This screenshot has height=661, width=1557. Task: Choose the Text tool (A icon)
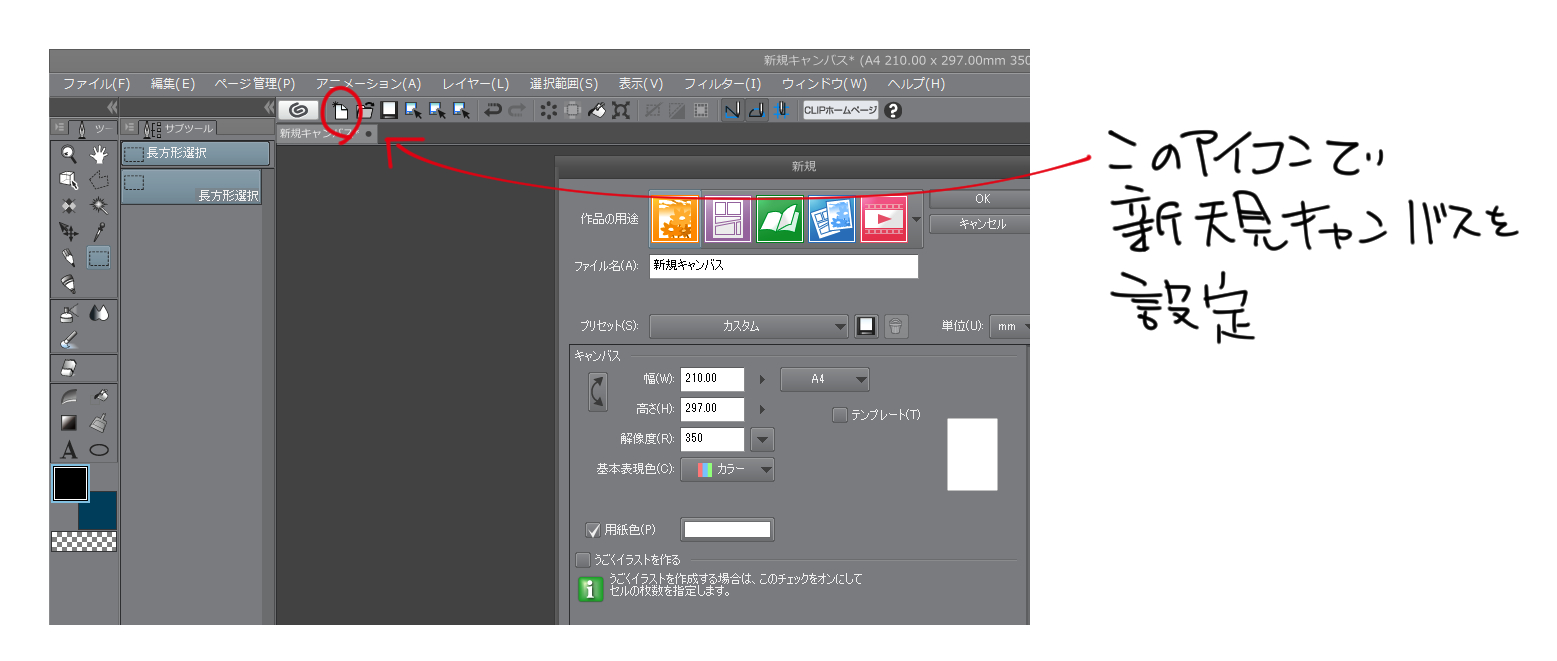point(69,449)
